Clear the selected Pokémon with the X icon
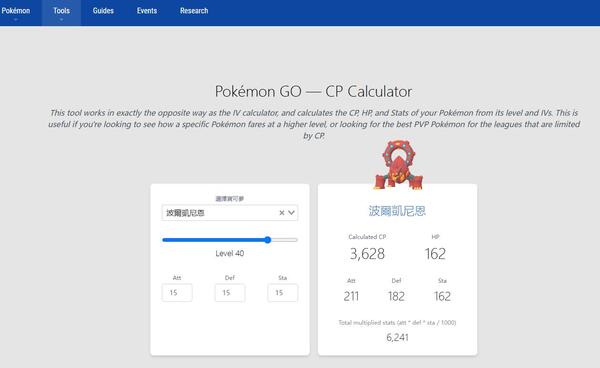The height and width of the screenshot is (368, 600). coord(282,213)
